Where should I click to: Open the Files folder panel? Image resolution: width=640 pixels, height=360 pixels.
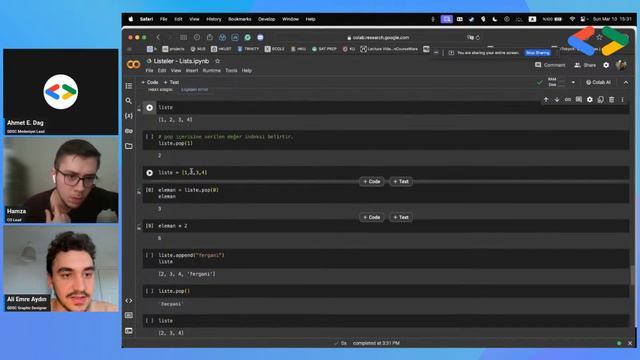(129, 146)
